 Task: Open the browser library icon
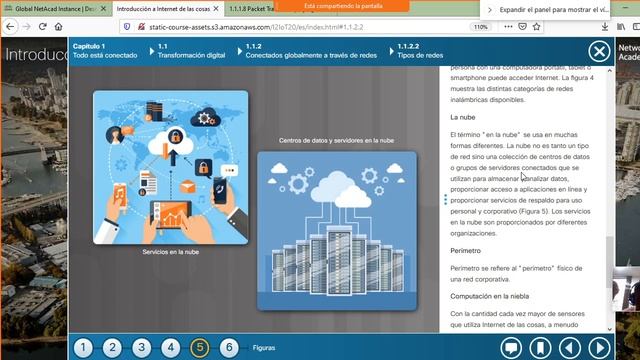tap(621, 27)
